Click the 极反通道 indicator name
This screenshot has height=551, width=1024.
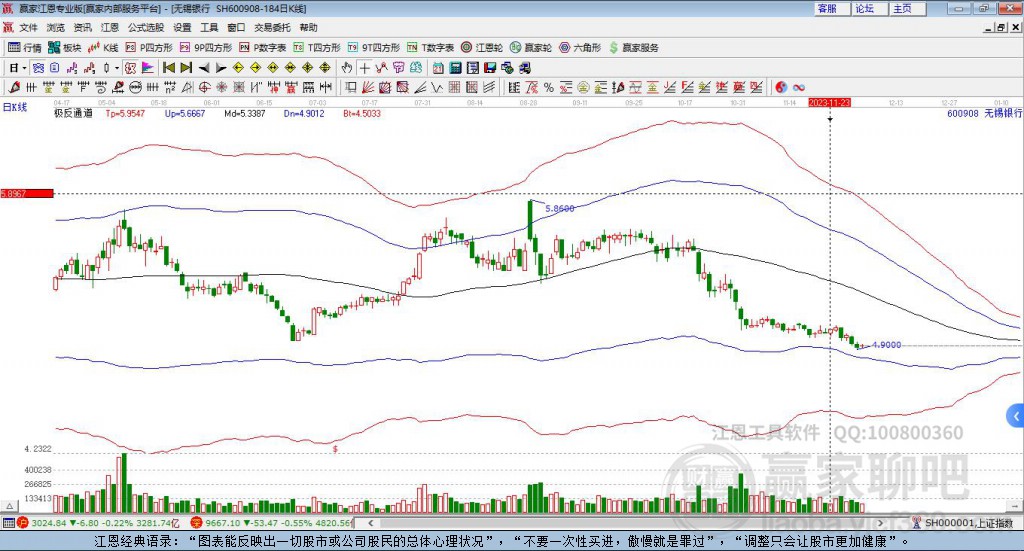[x=73, y=114]
